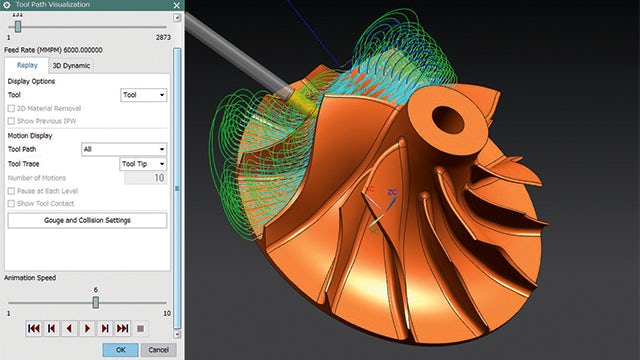Screen dimensions: 640x360
Task: Click the Tool Path Visualization gear icon
Action: 7,5
